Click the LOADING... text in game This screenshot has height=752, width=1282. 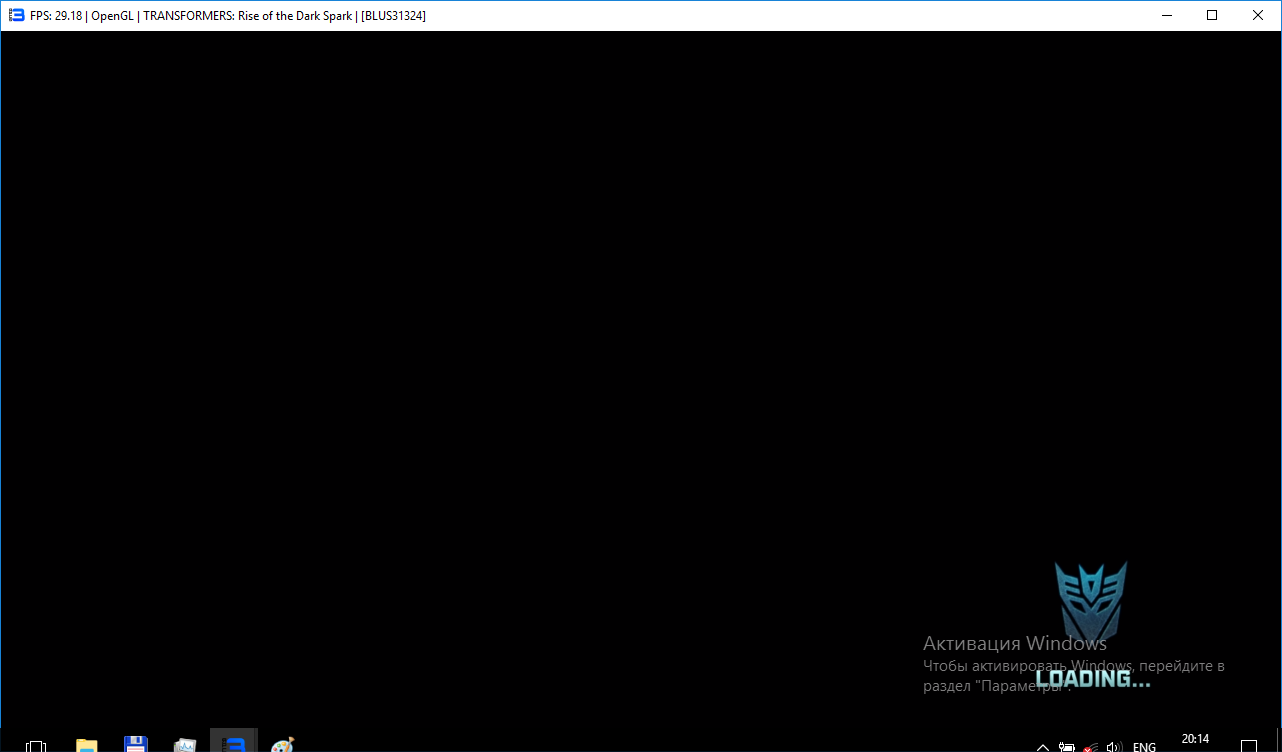(1092, 679)
